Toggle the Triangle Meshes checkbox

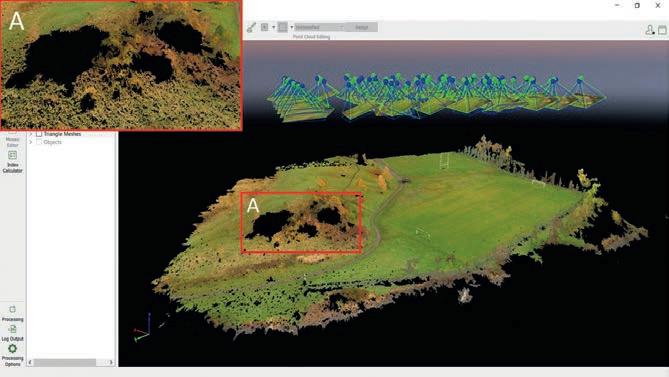pyautogui.click(x=39, y=134)
